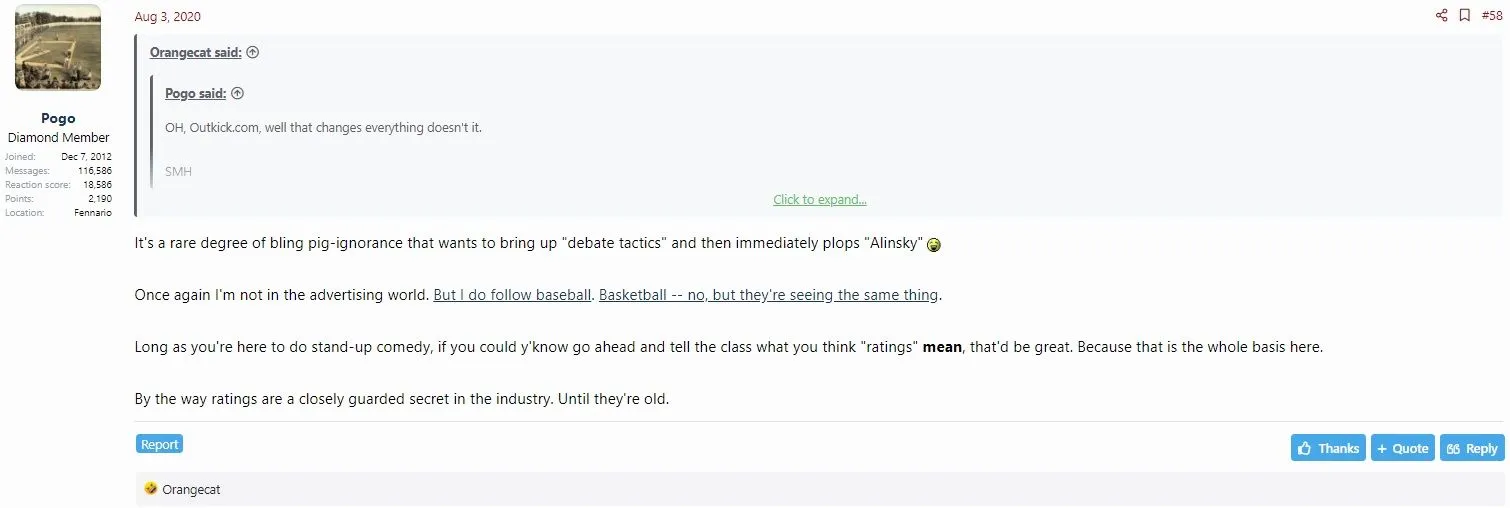Viewport: 1510px width, 508px height.
Task: Expand the quoted post via Click to expand
Action: coord(819,199)
